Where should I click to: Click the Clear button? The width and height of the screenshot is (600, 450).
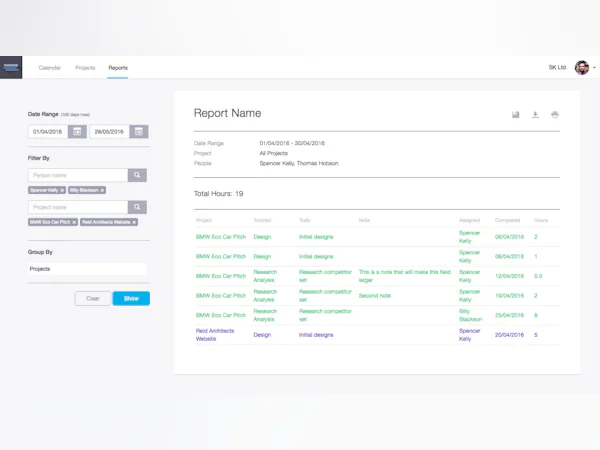tap(93, 298)
